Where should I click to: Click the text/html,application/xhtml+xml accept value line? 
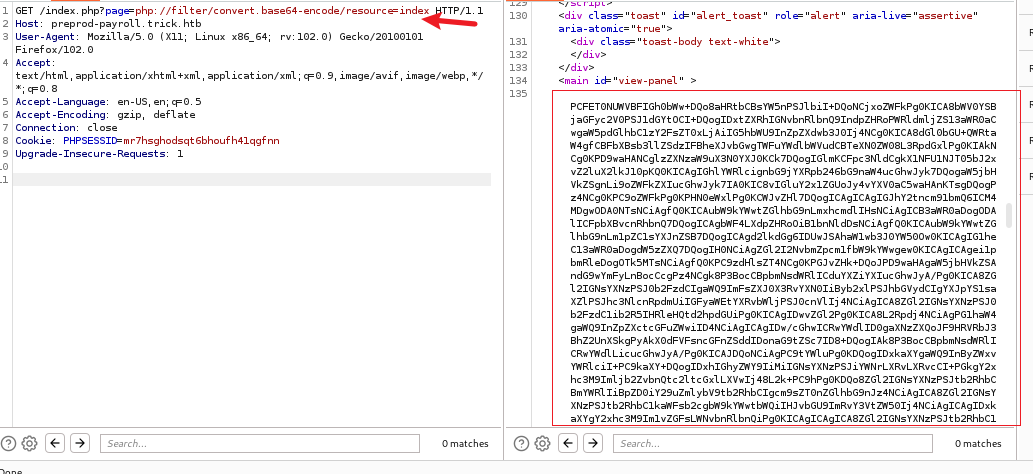point(249,76)
